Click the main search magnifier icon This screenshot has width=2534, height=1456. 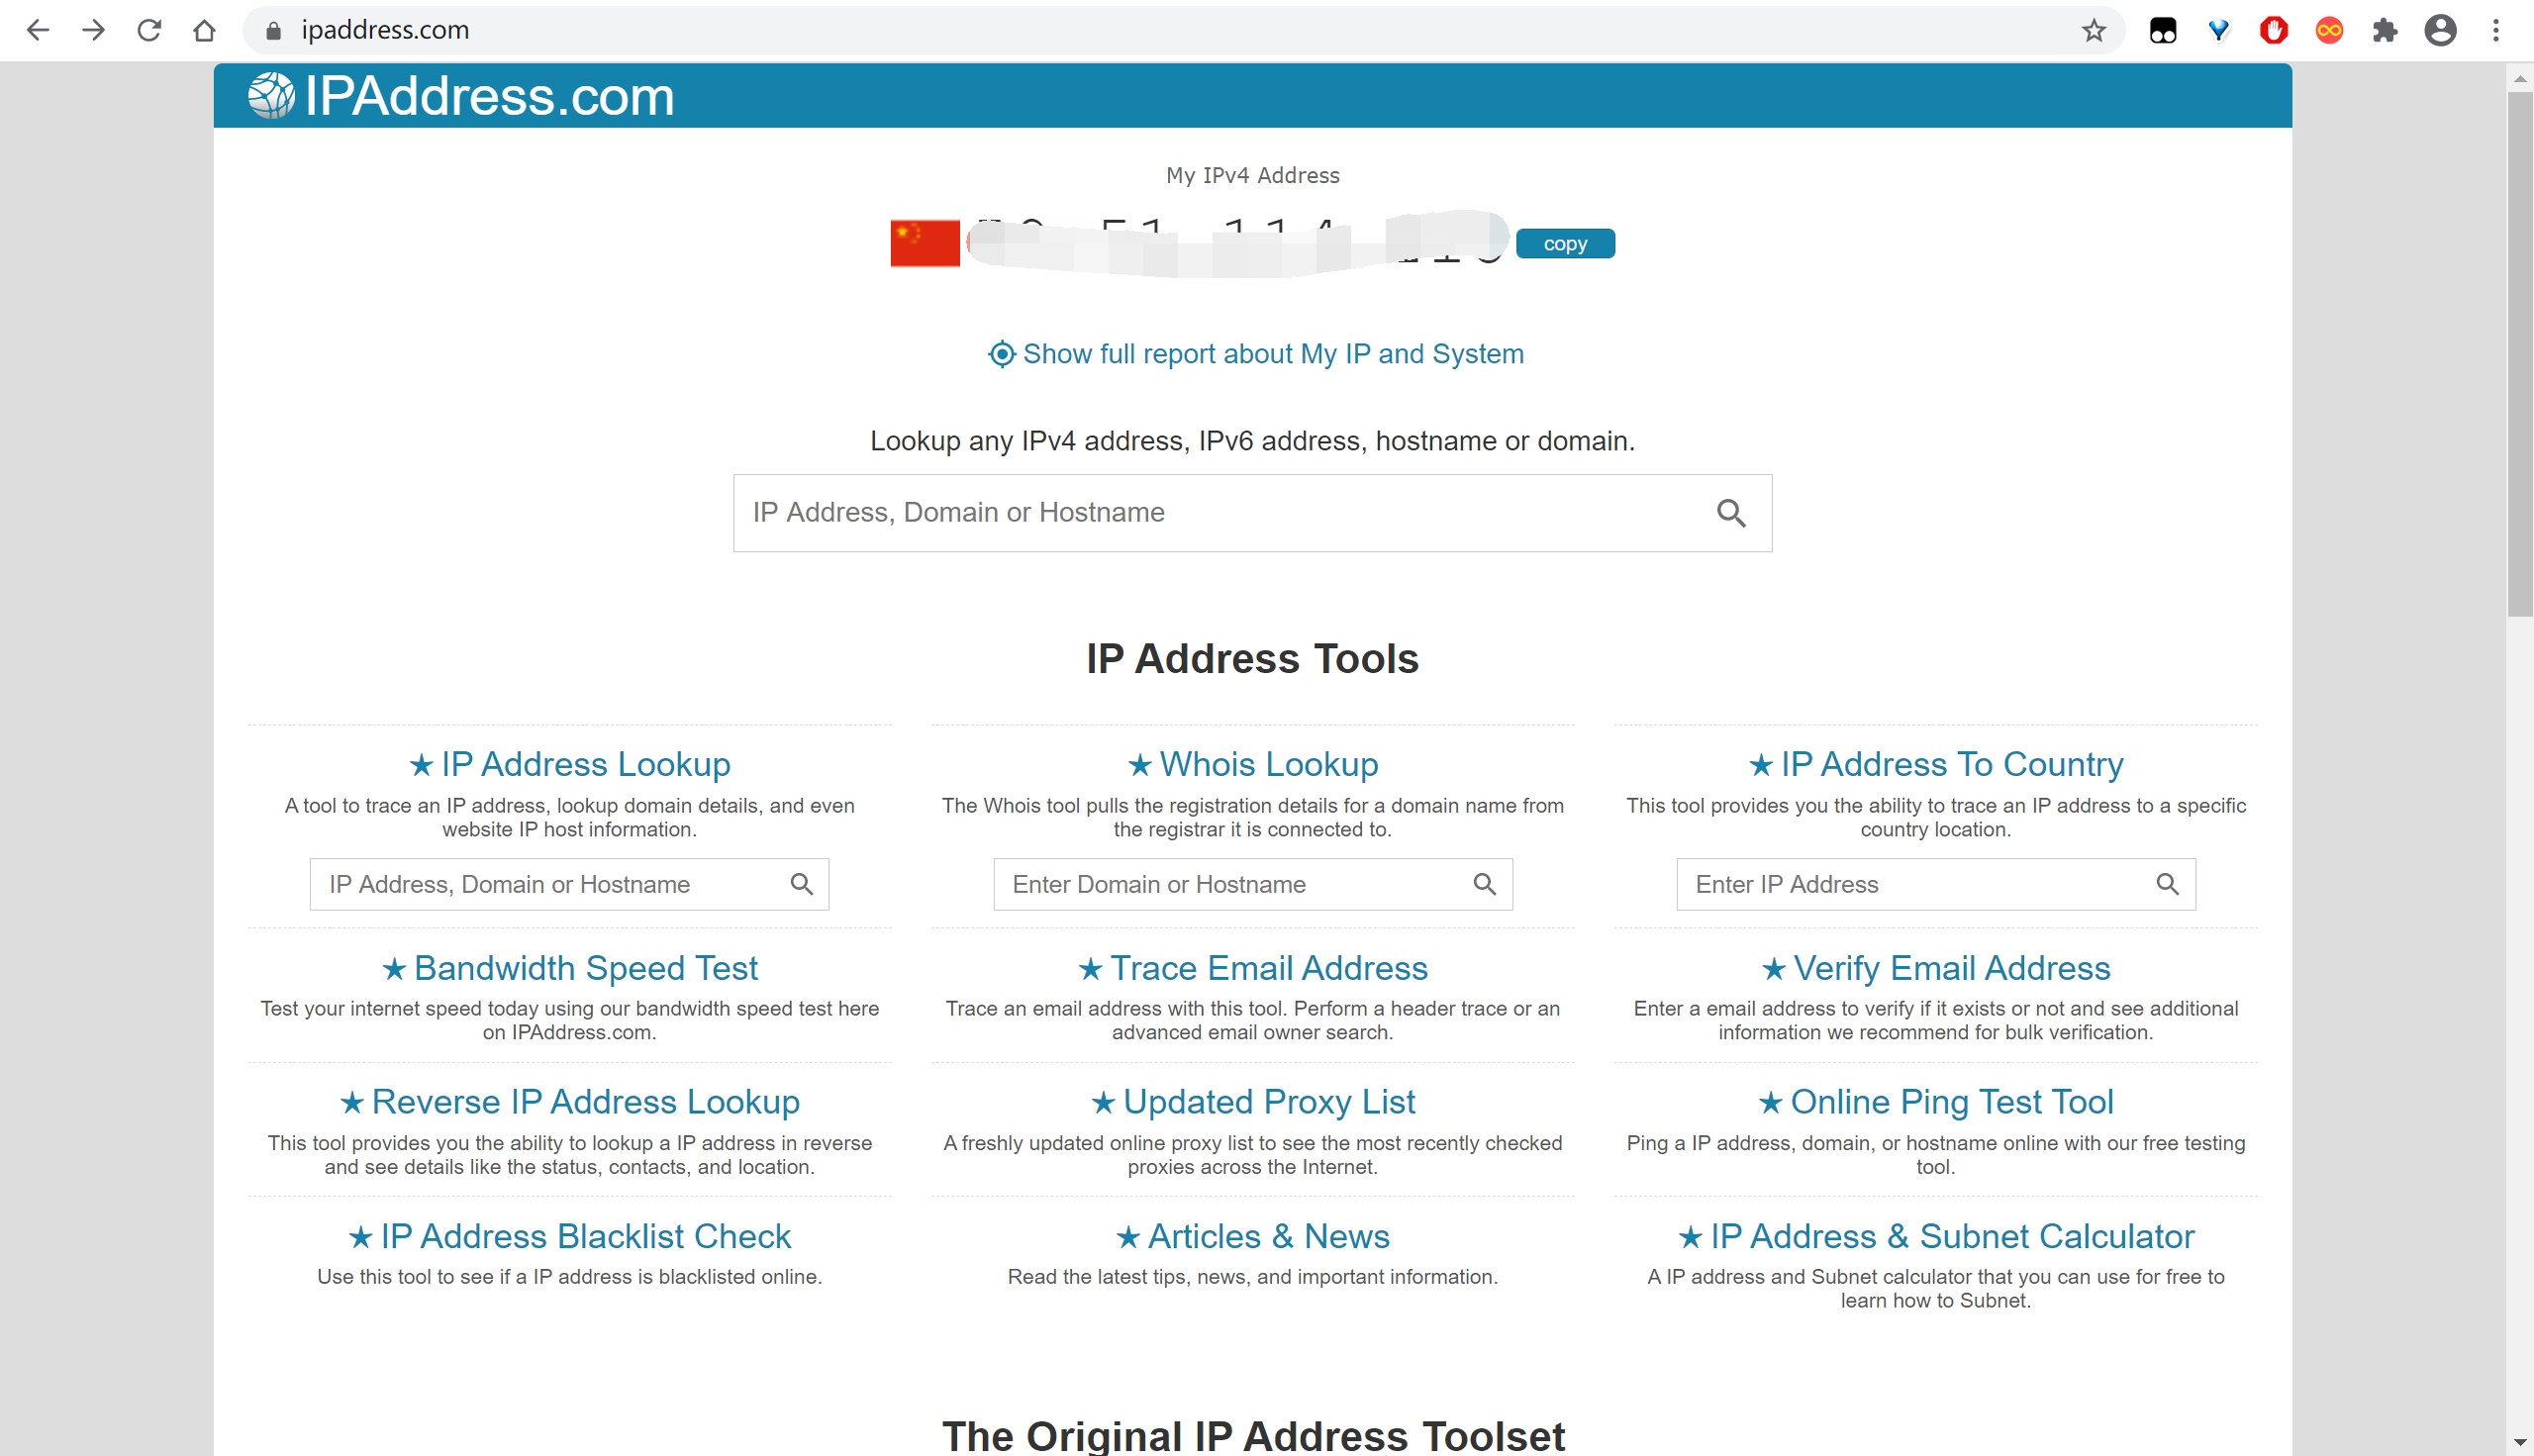tap(1731, 513)
